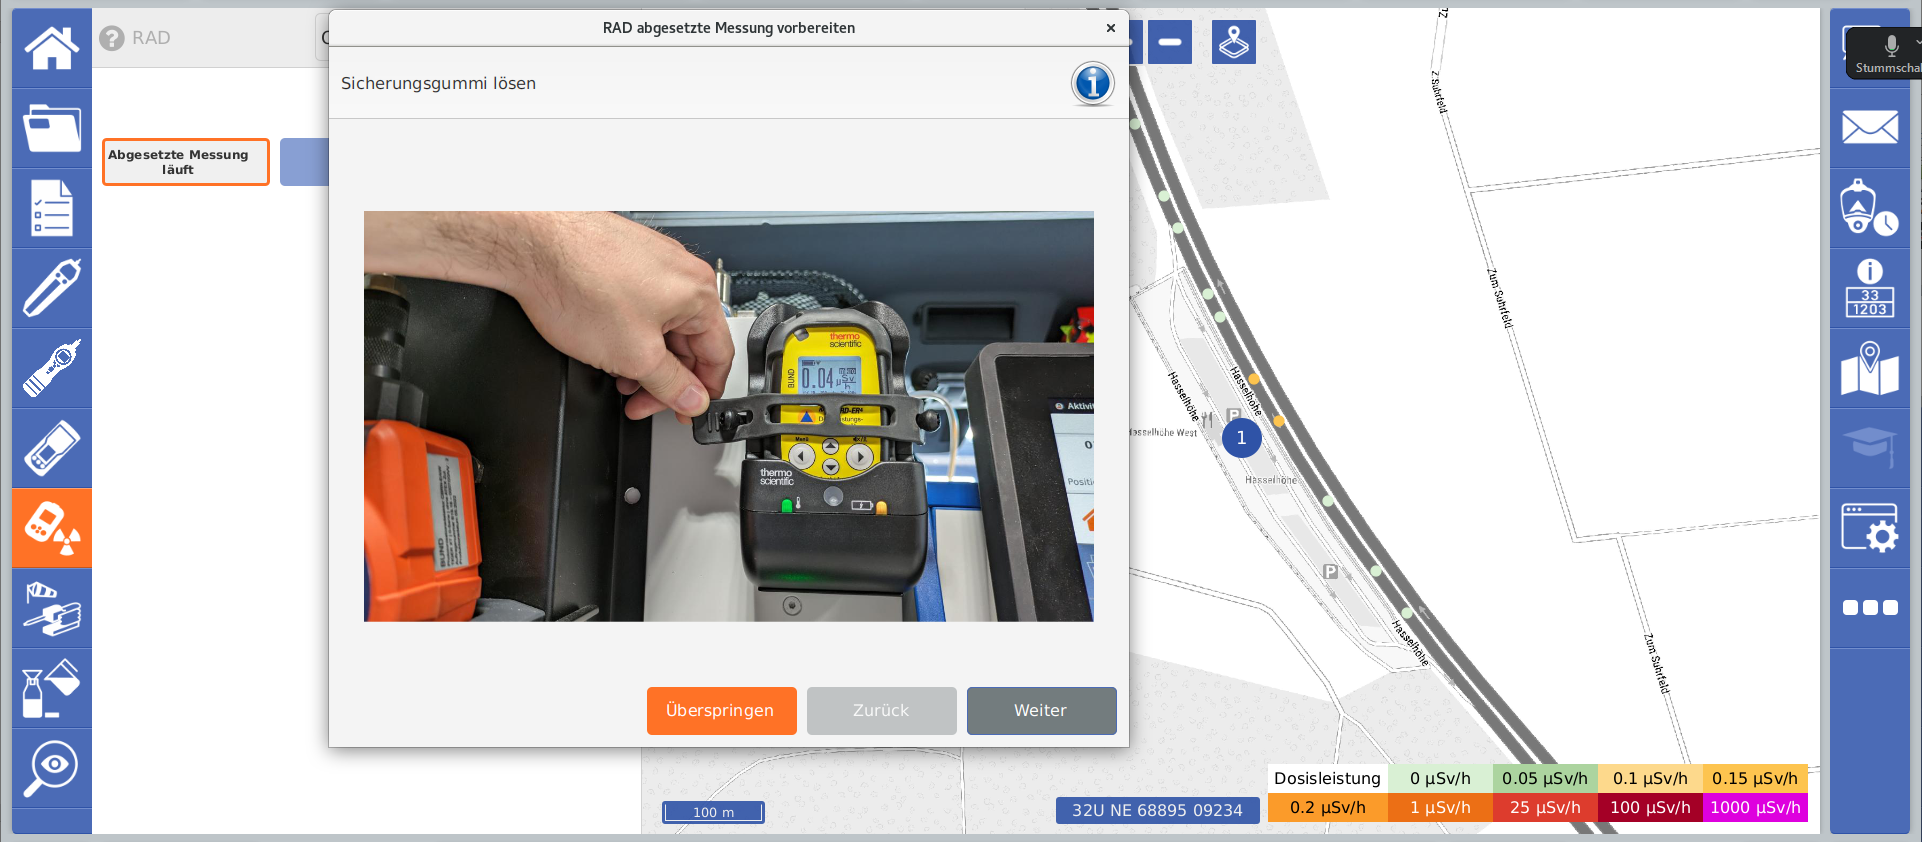Open the breathing mask timer icon
Viewport: 1922px width, 842px height.
coord(1870,208)
